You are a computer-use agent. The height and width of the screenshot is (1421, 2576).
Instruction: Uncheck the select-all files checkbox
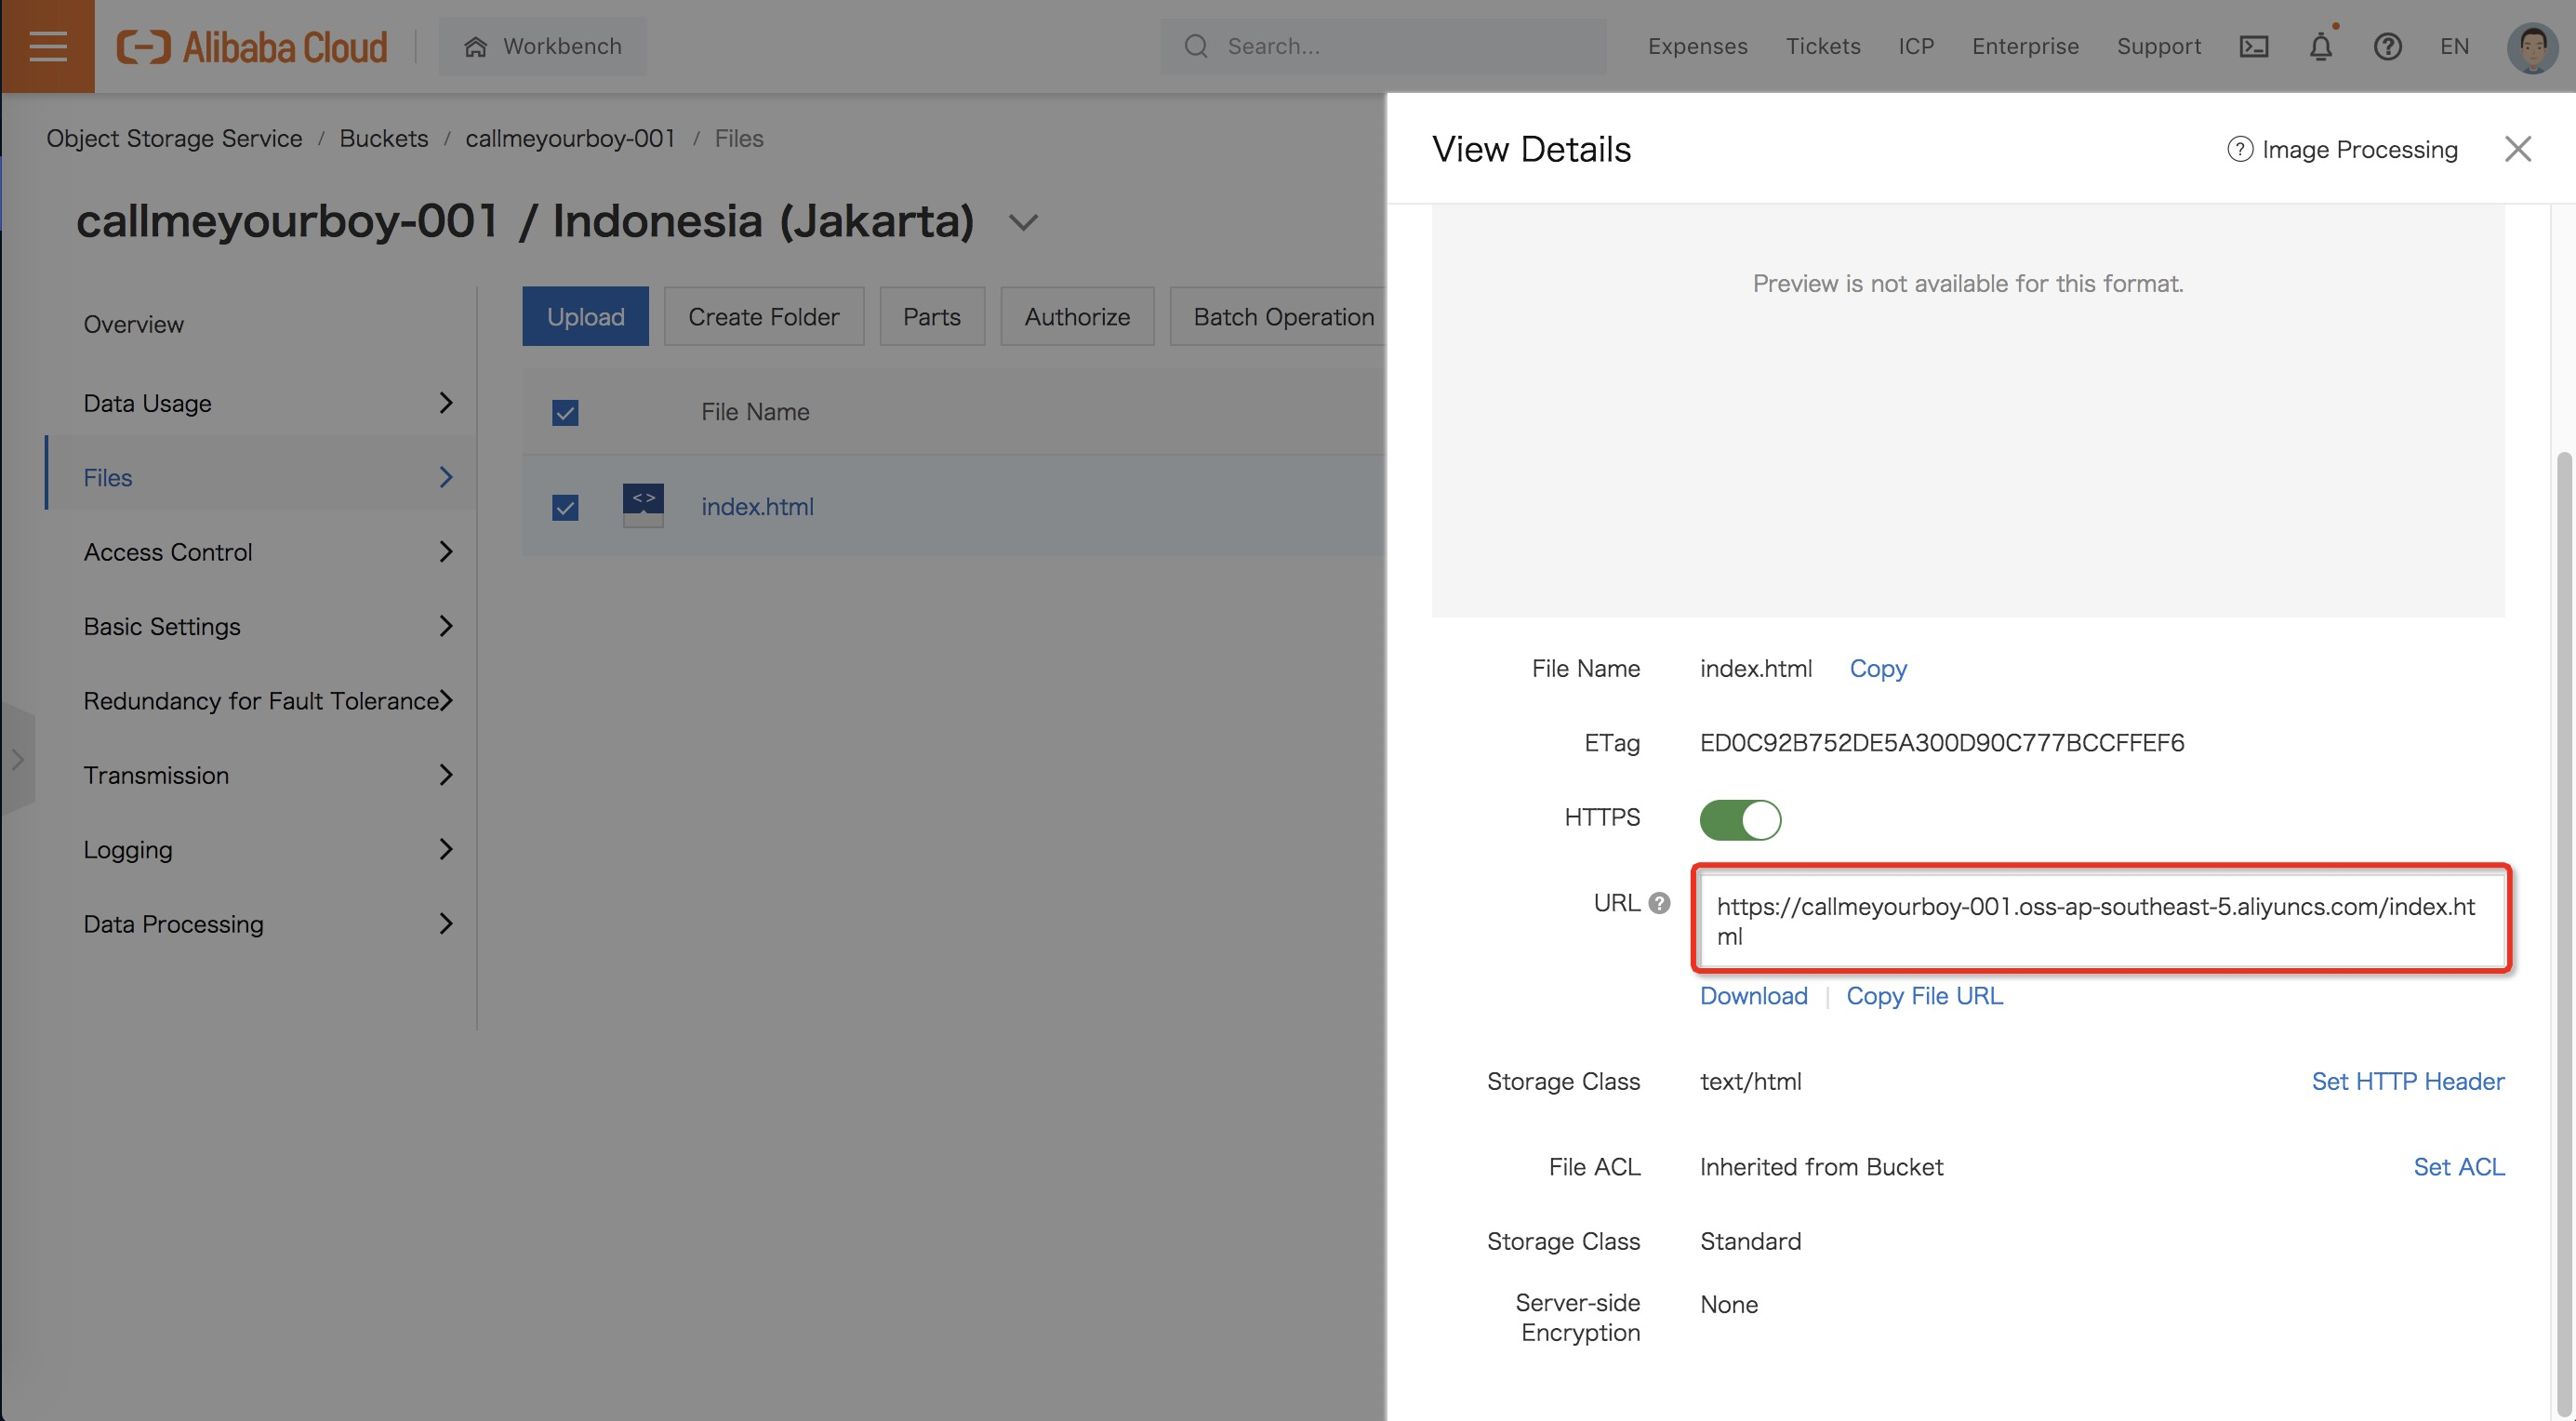(x=565, y=413)
